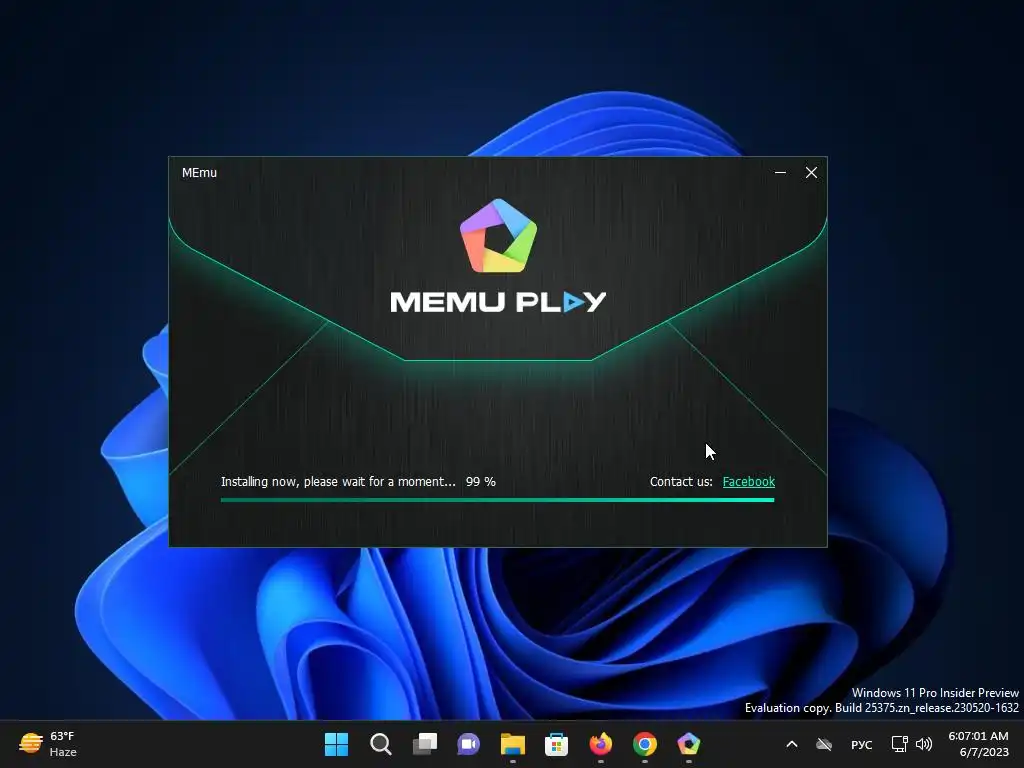Click the MEMU PLAY wordmark
This screenshot has height=768, width=1024.
coord(498,302)
